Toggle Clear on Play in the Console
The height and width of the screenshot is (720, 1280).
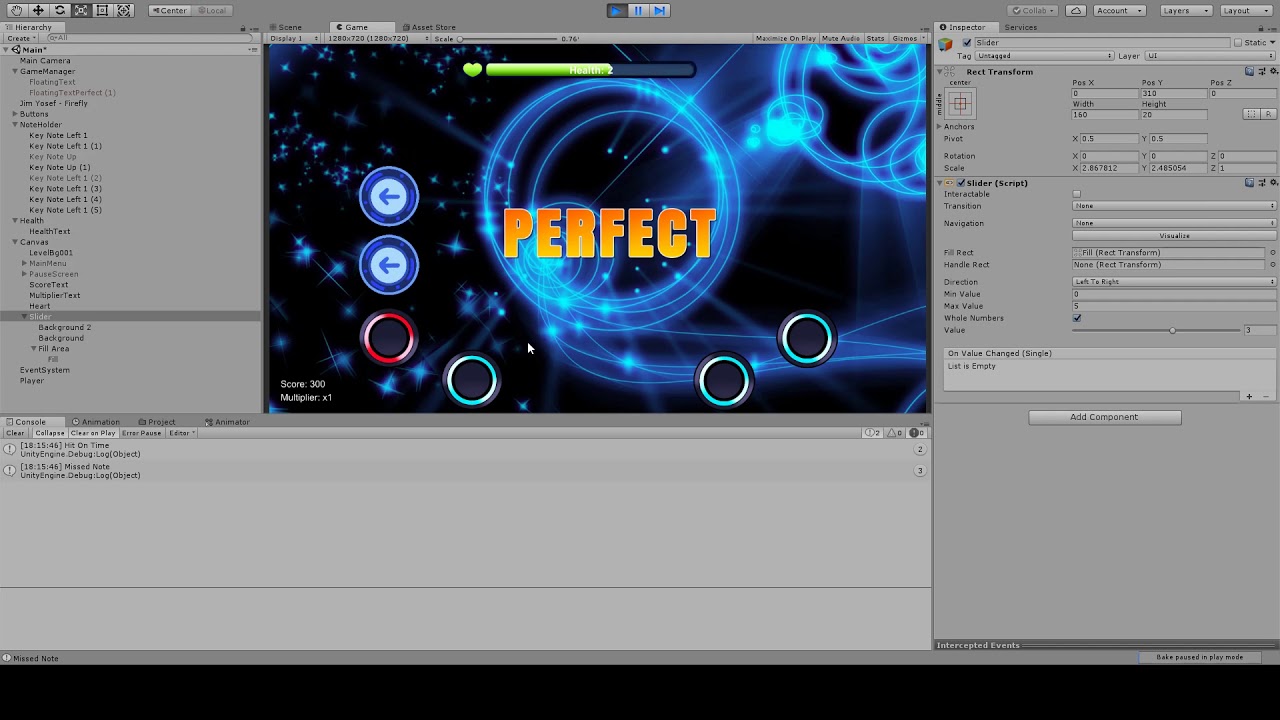click(x=92, y=433)
